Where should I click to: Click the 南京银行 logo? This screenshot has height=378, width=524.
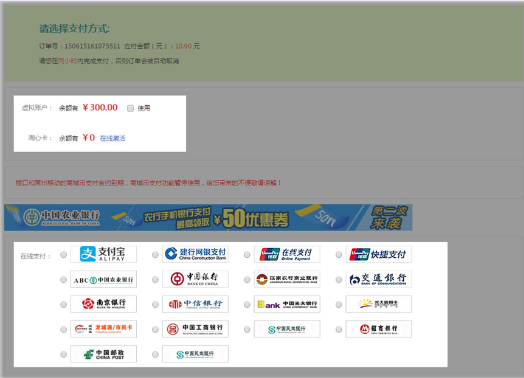click(x=103, y=304)
